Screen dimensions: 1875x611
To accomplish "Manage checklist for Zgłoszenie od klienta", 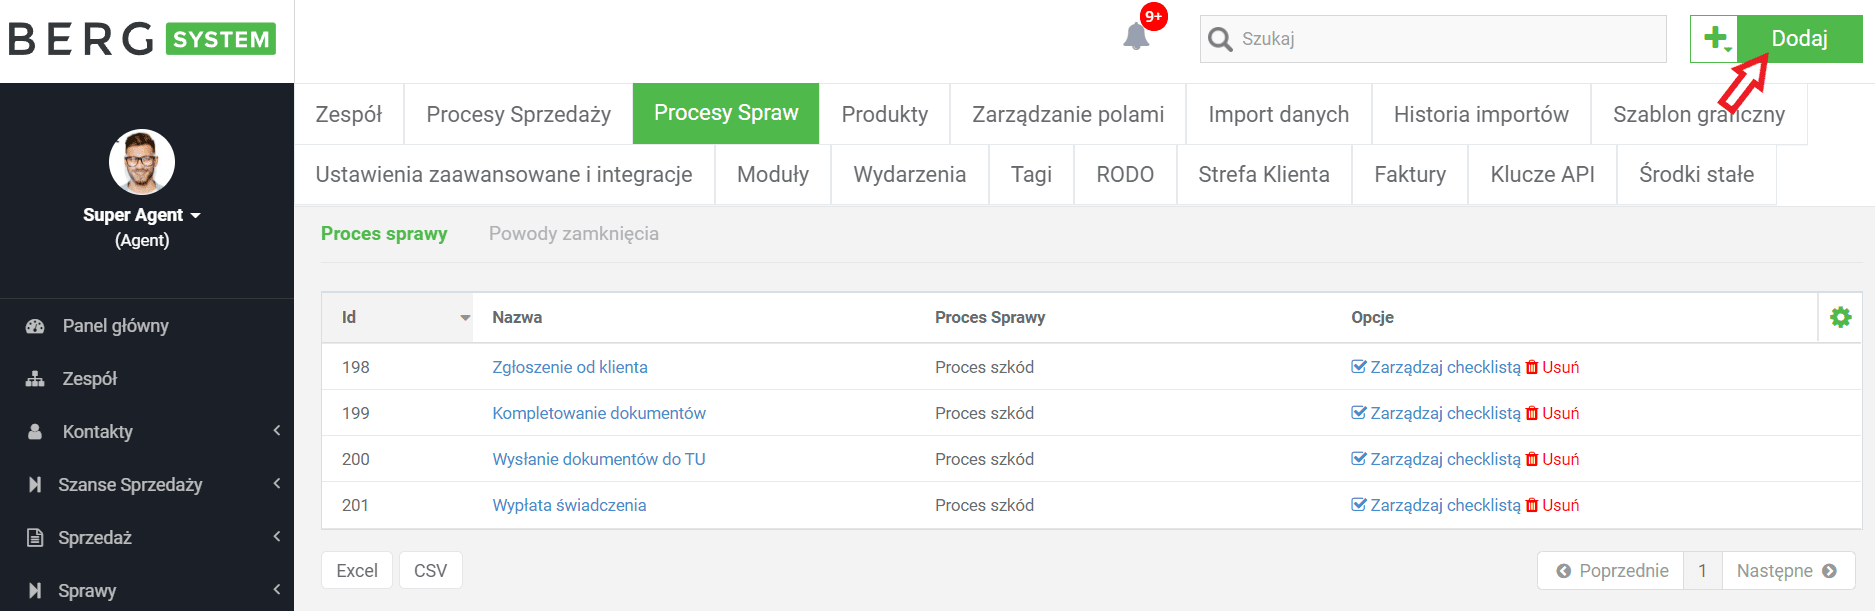I will click(x=1435, y=367).
